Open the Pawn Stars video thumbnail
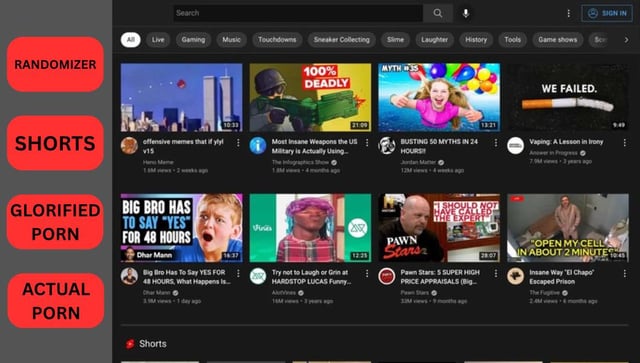Screen dimensions: 640x363 click(439, 228)
